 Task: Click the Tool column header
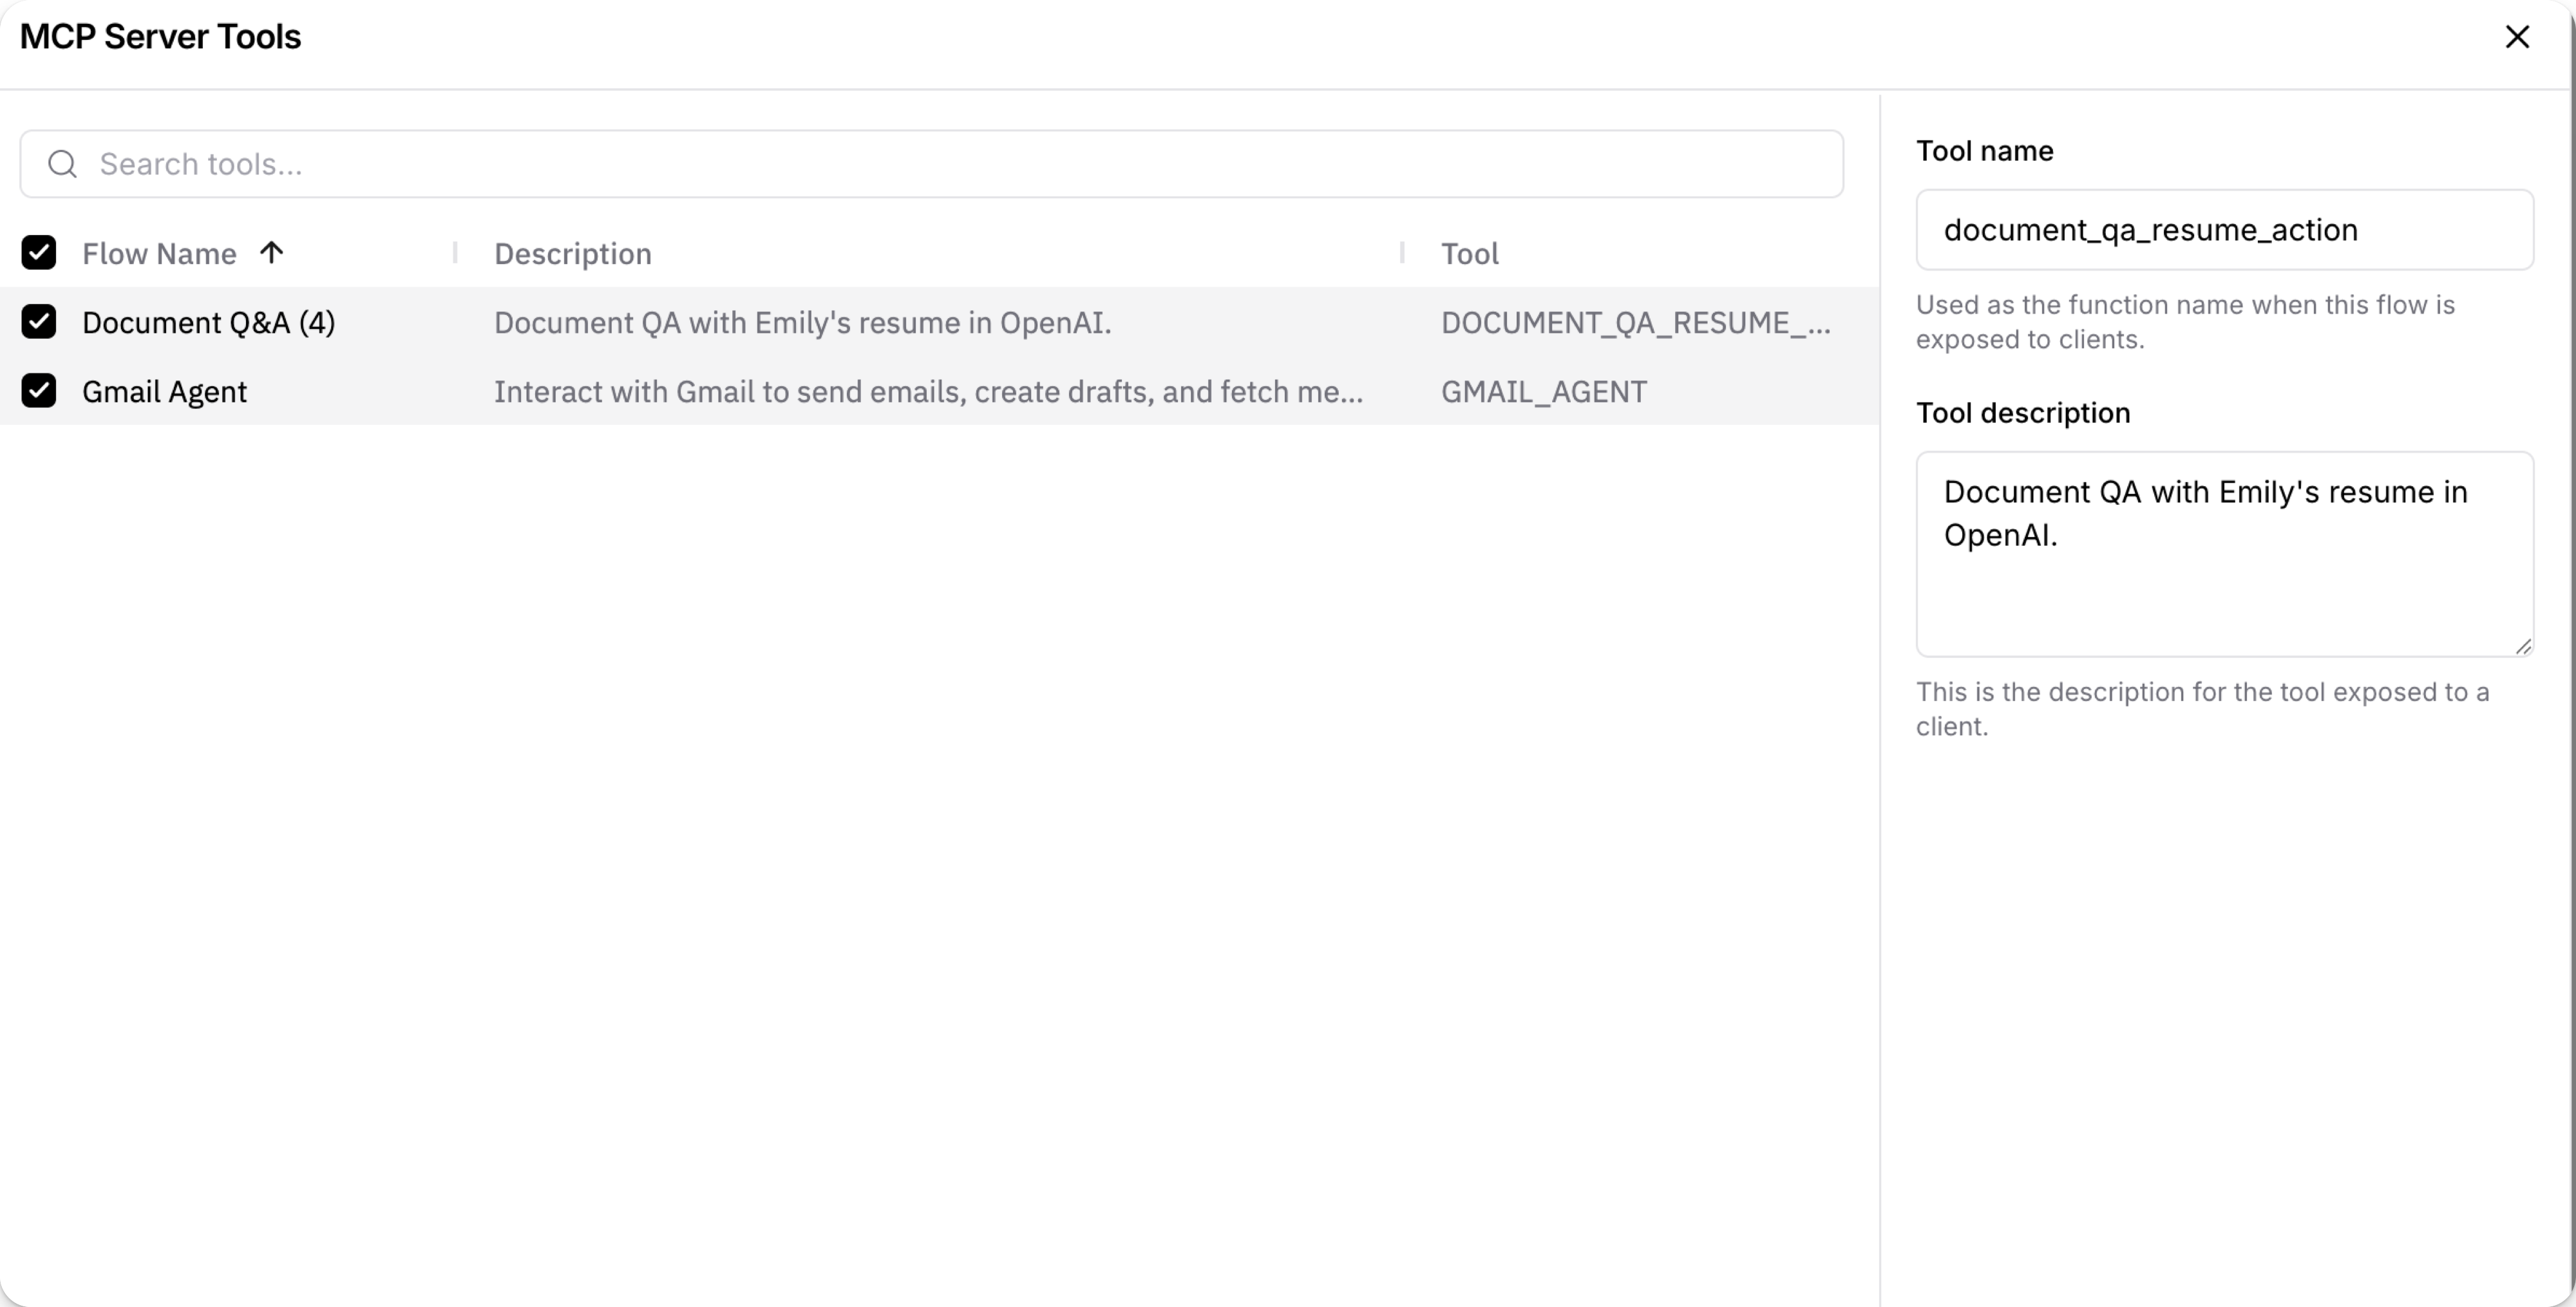pyautogui.click(x=1470, y=253)
